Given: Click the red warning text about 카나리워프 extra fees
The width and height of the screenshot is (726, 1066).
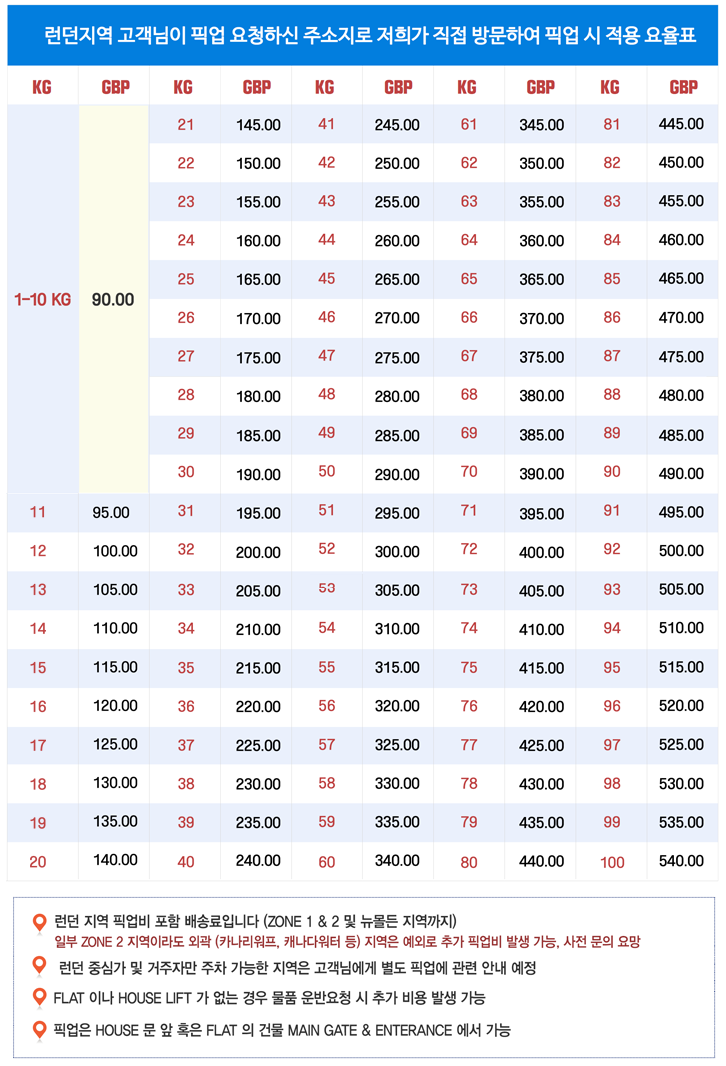Looking at the screenshot, I should 347,942.
